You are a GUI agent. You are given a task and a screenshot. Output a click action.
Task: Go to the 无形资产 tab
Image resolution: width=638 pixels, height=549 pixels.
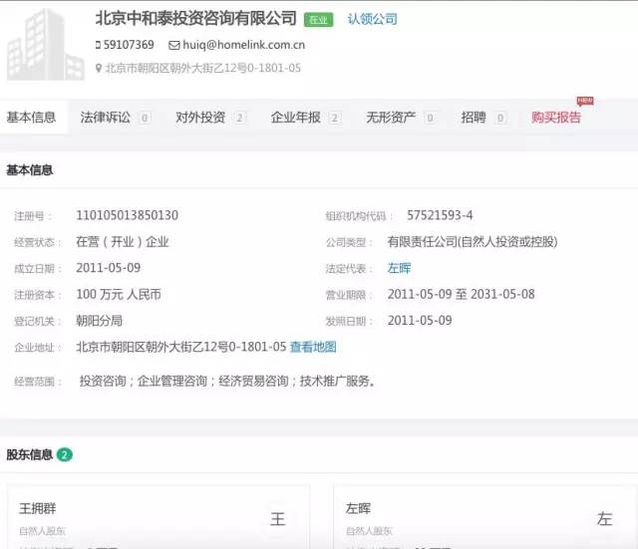coord(390,117)
